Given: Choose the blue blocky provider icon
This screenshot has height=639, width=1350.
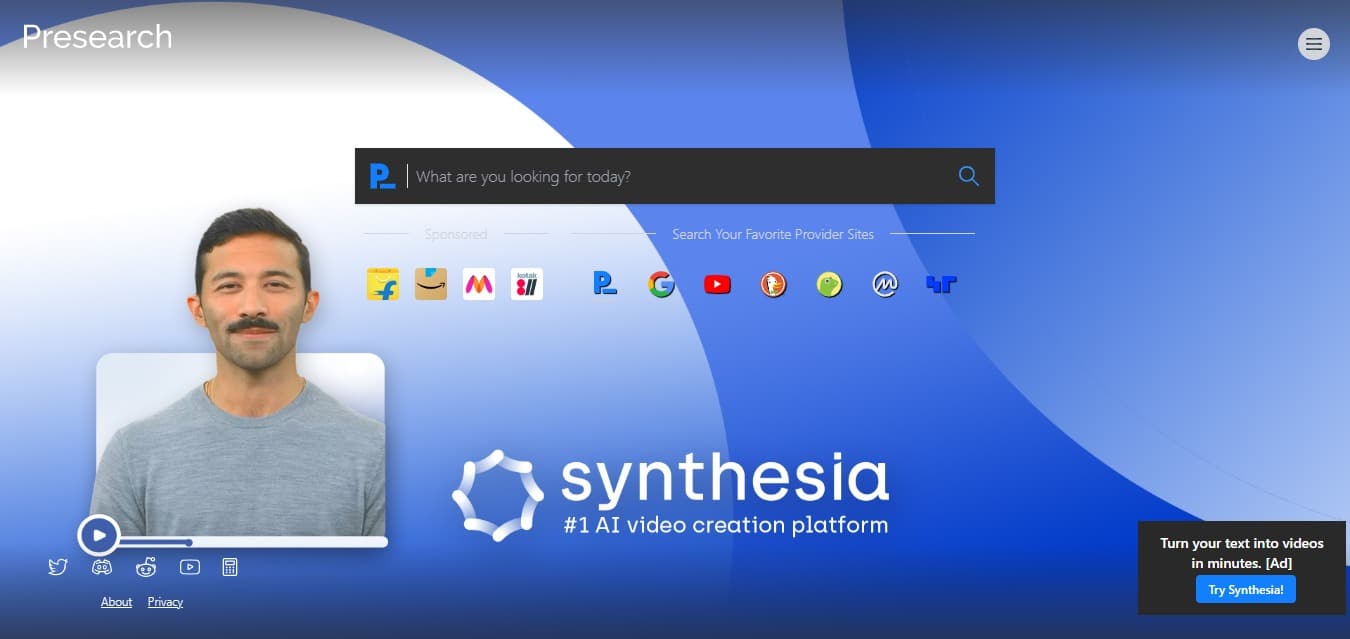Looking at the screenshot, I should point(941,285).
